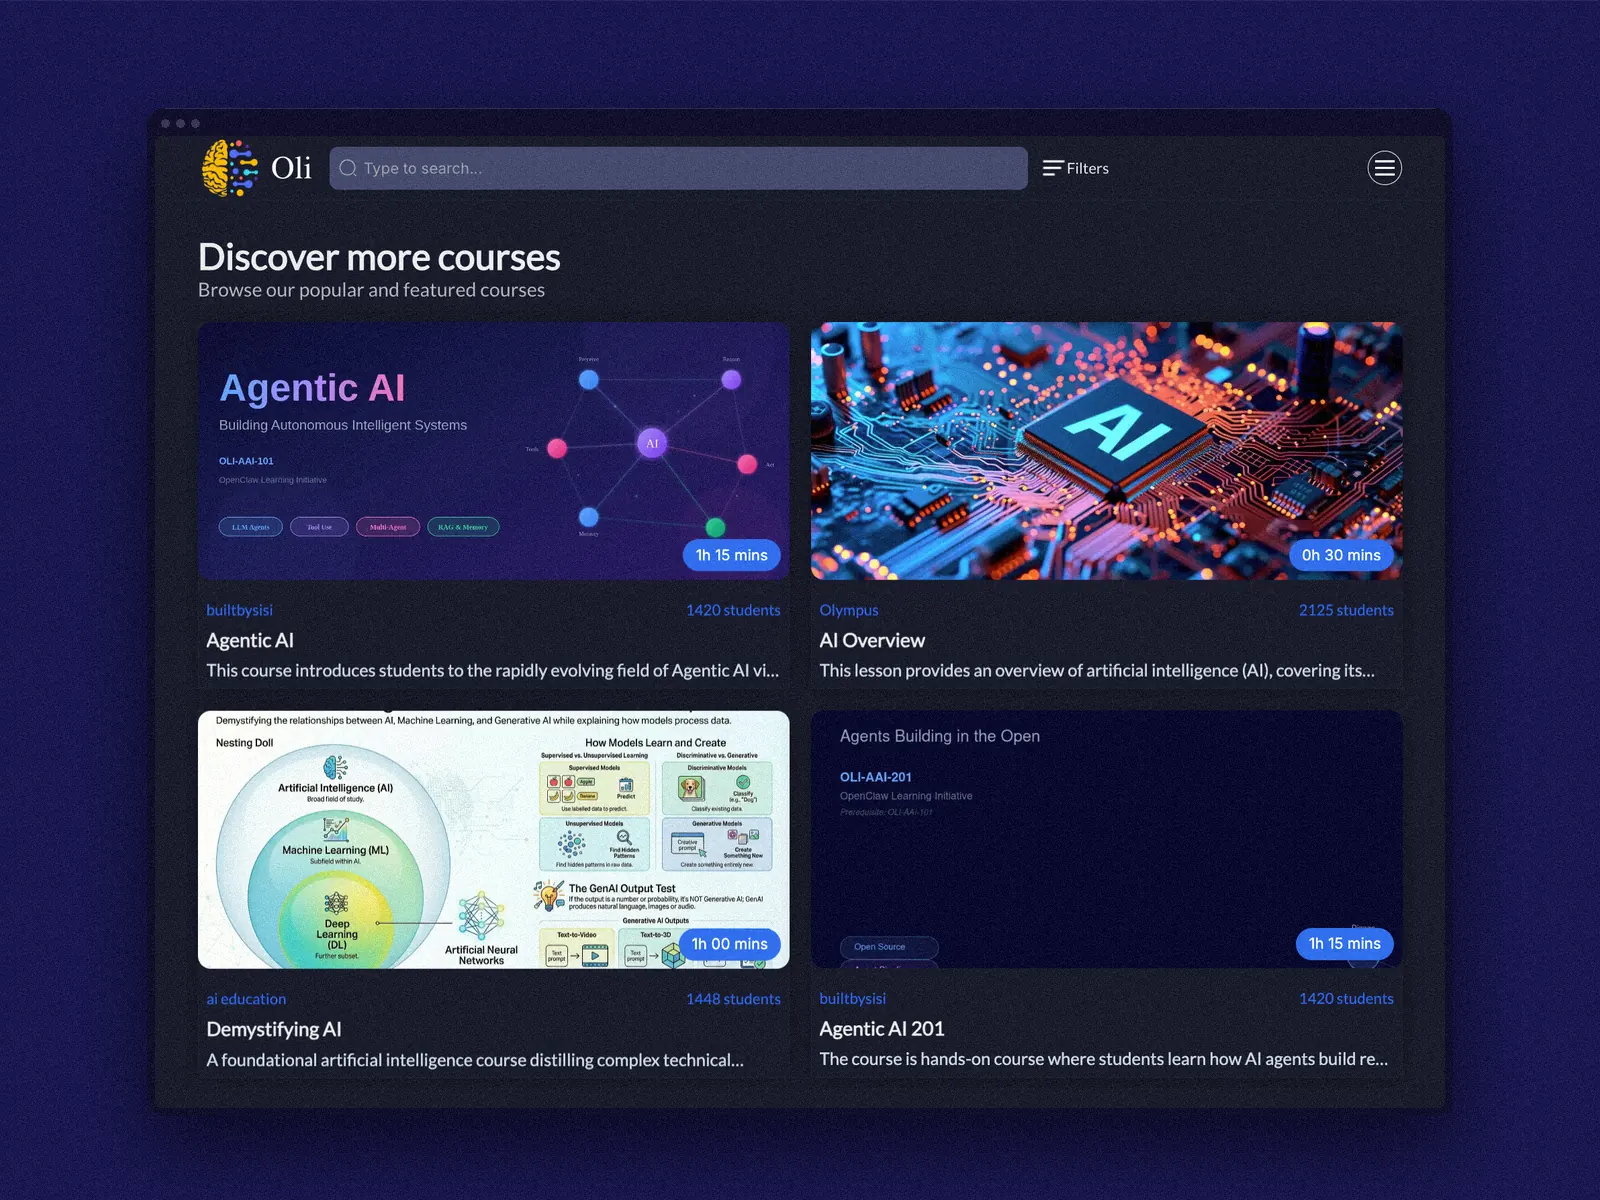The width and height of the screenshot is (1600, 1200).
Task: Open the 'Agentic AI 201' course title
Action: click(882, 1029)
